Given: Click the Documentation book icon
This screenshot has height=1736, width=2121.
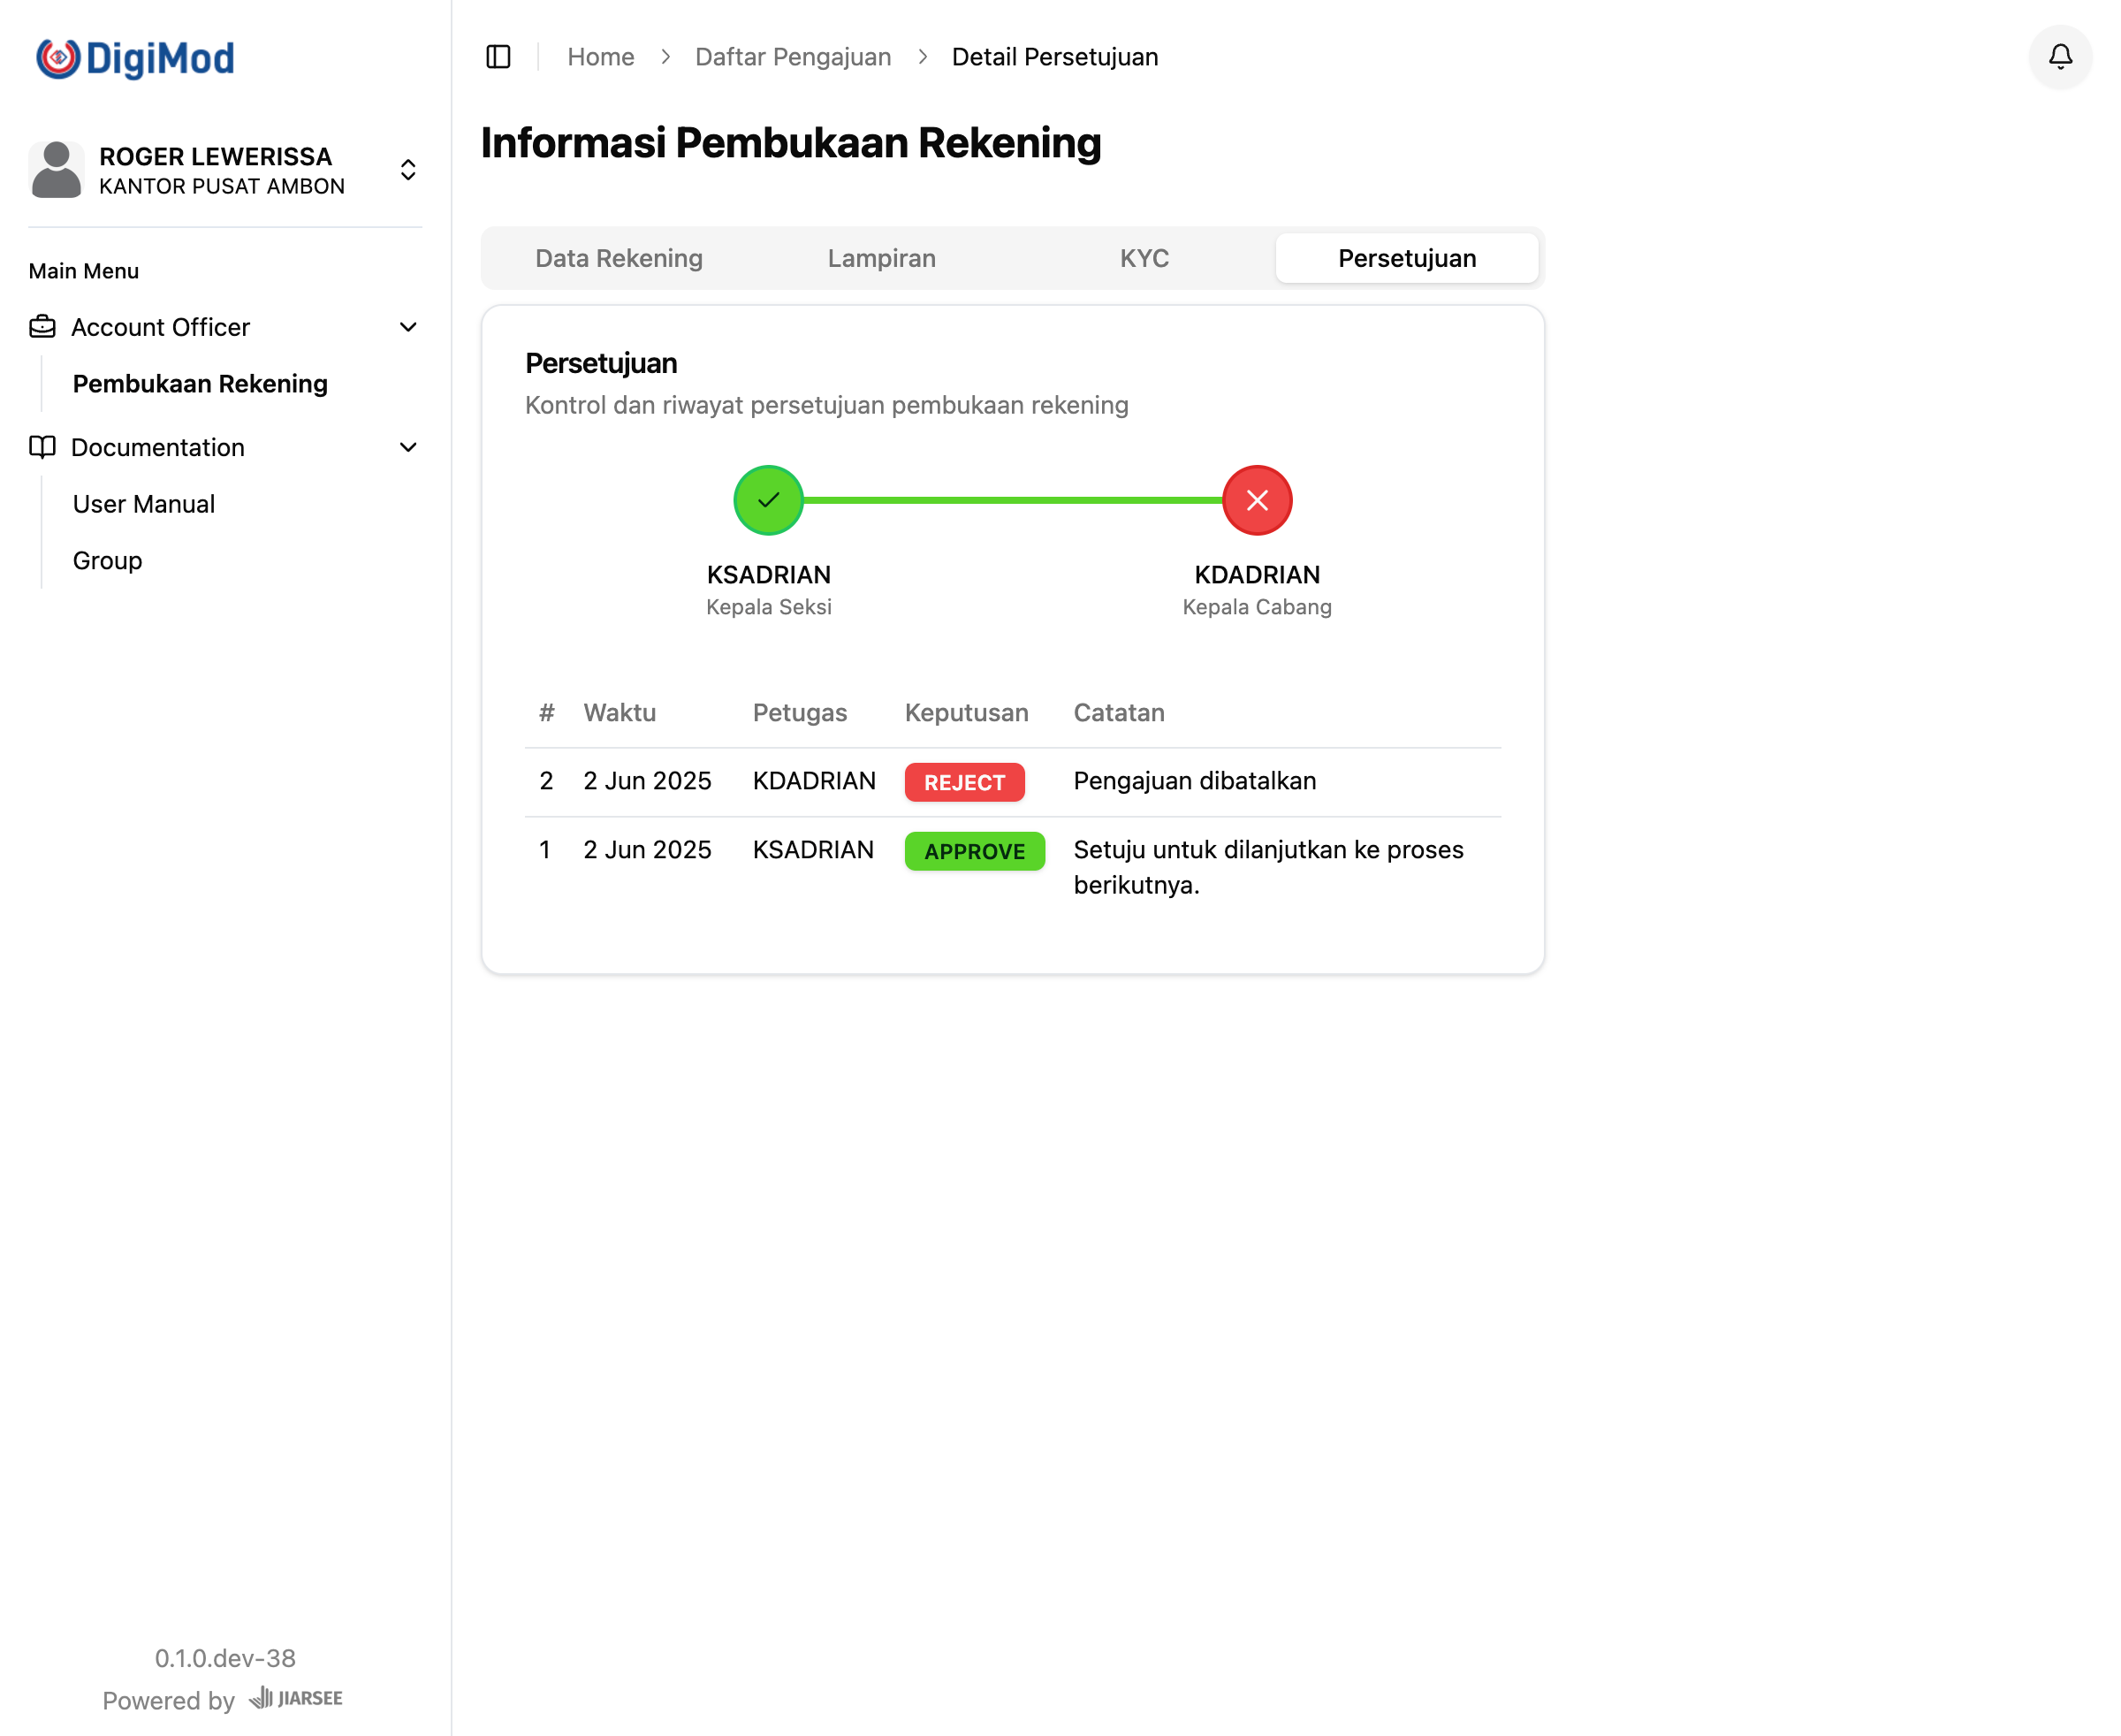Looking at the screenshot, I should click(42, 447).
